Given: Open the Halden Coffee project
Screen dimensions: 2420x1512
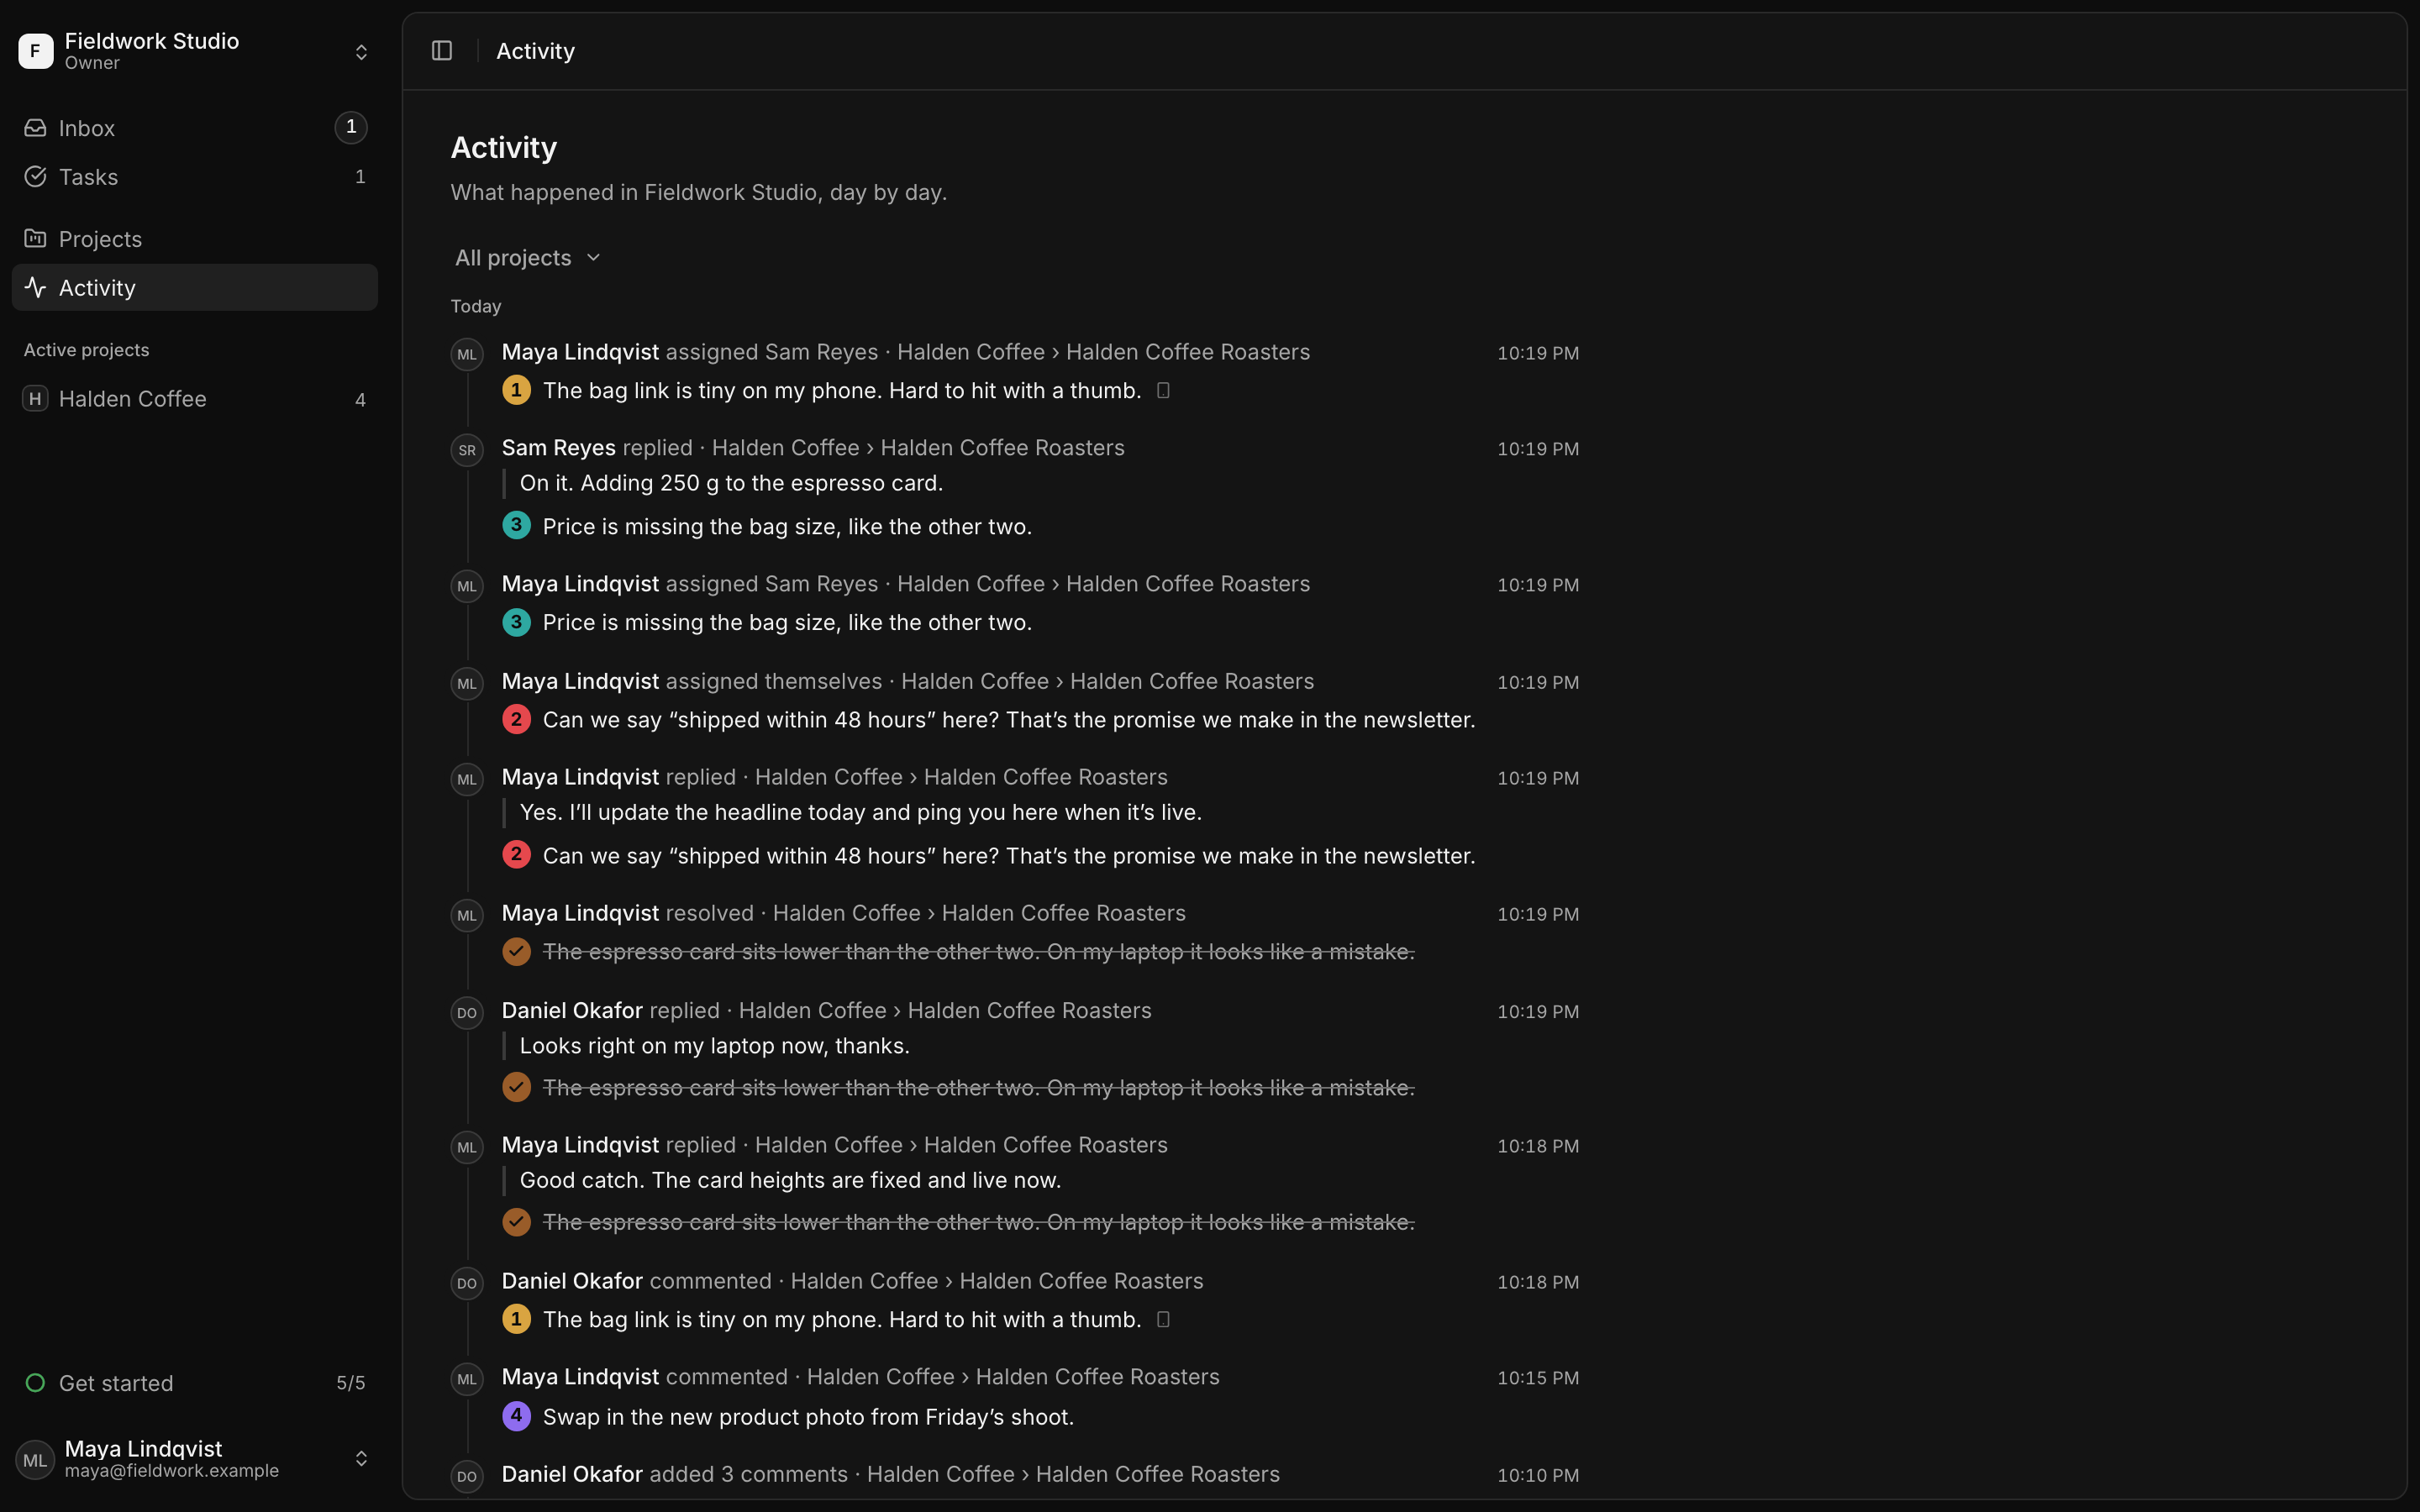Looking at the screenshot, I should (x=195, y=399).
